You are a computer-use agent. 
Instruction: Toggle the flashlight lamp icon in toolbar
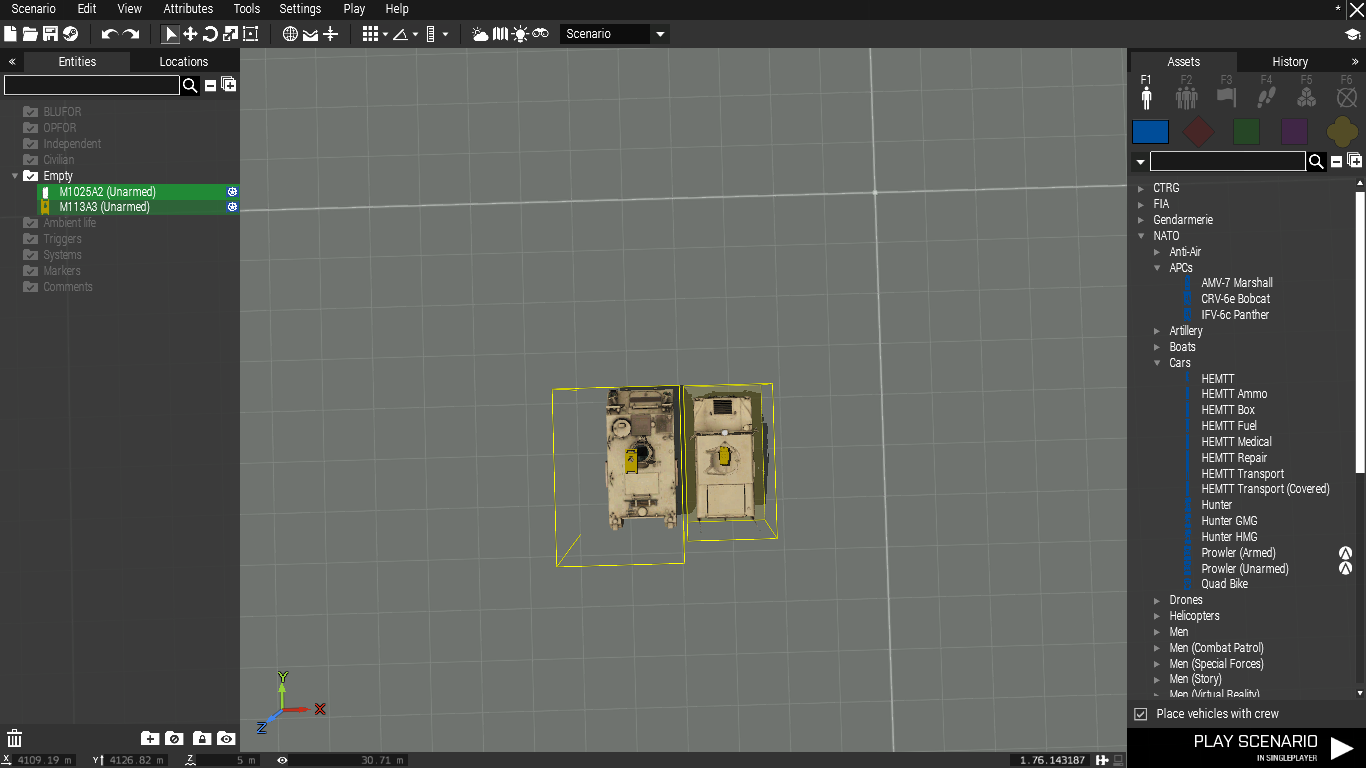(x=520, y=34)
